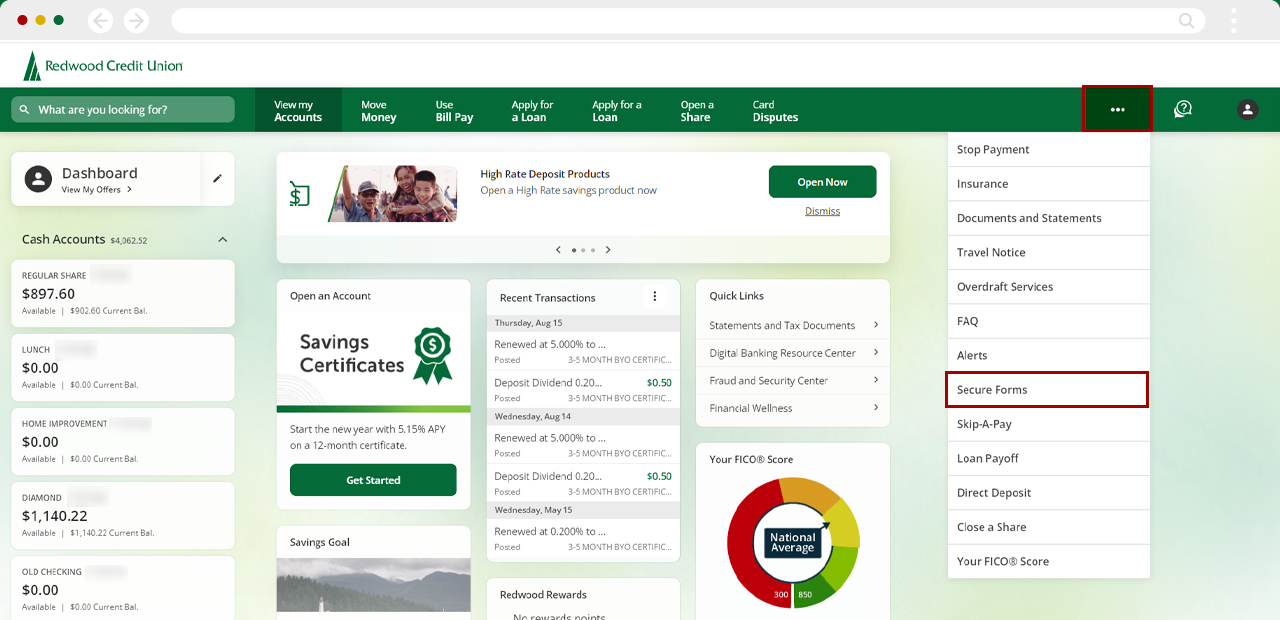Select Use Bill Pay menu
This screenshot has height=620, width=1280.
[x=454, y=110]
